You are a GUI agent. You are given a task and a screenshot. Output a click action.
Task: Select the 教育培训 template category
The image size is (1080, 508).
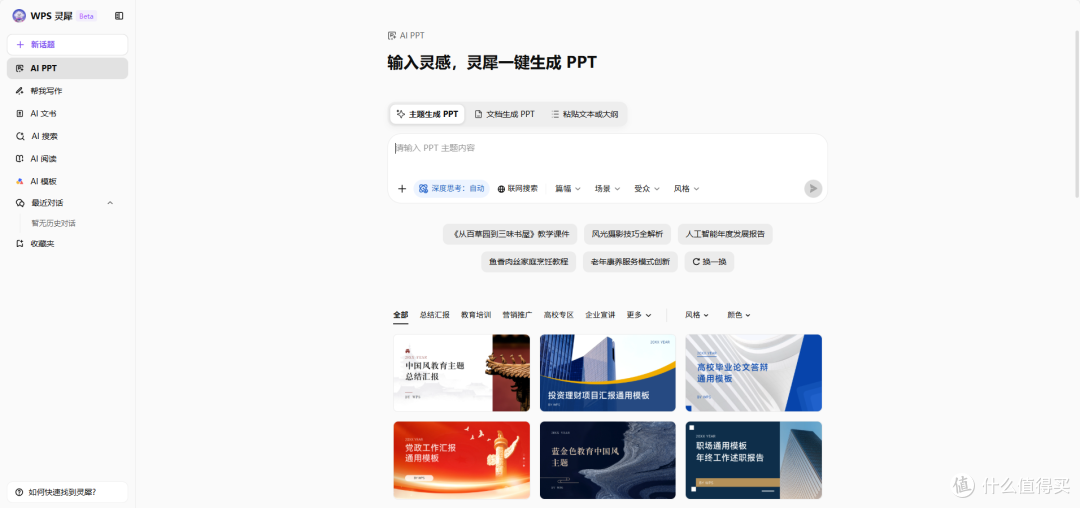pos(476,315)
